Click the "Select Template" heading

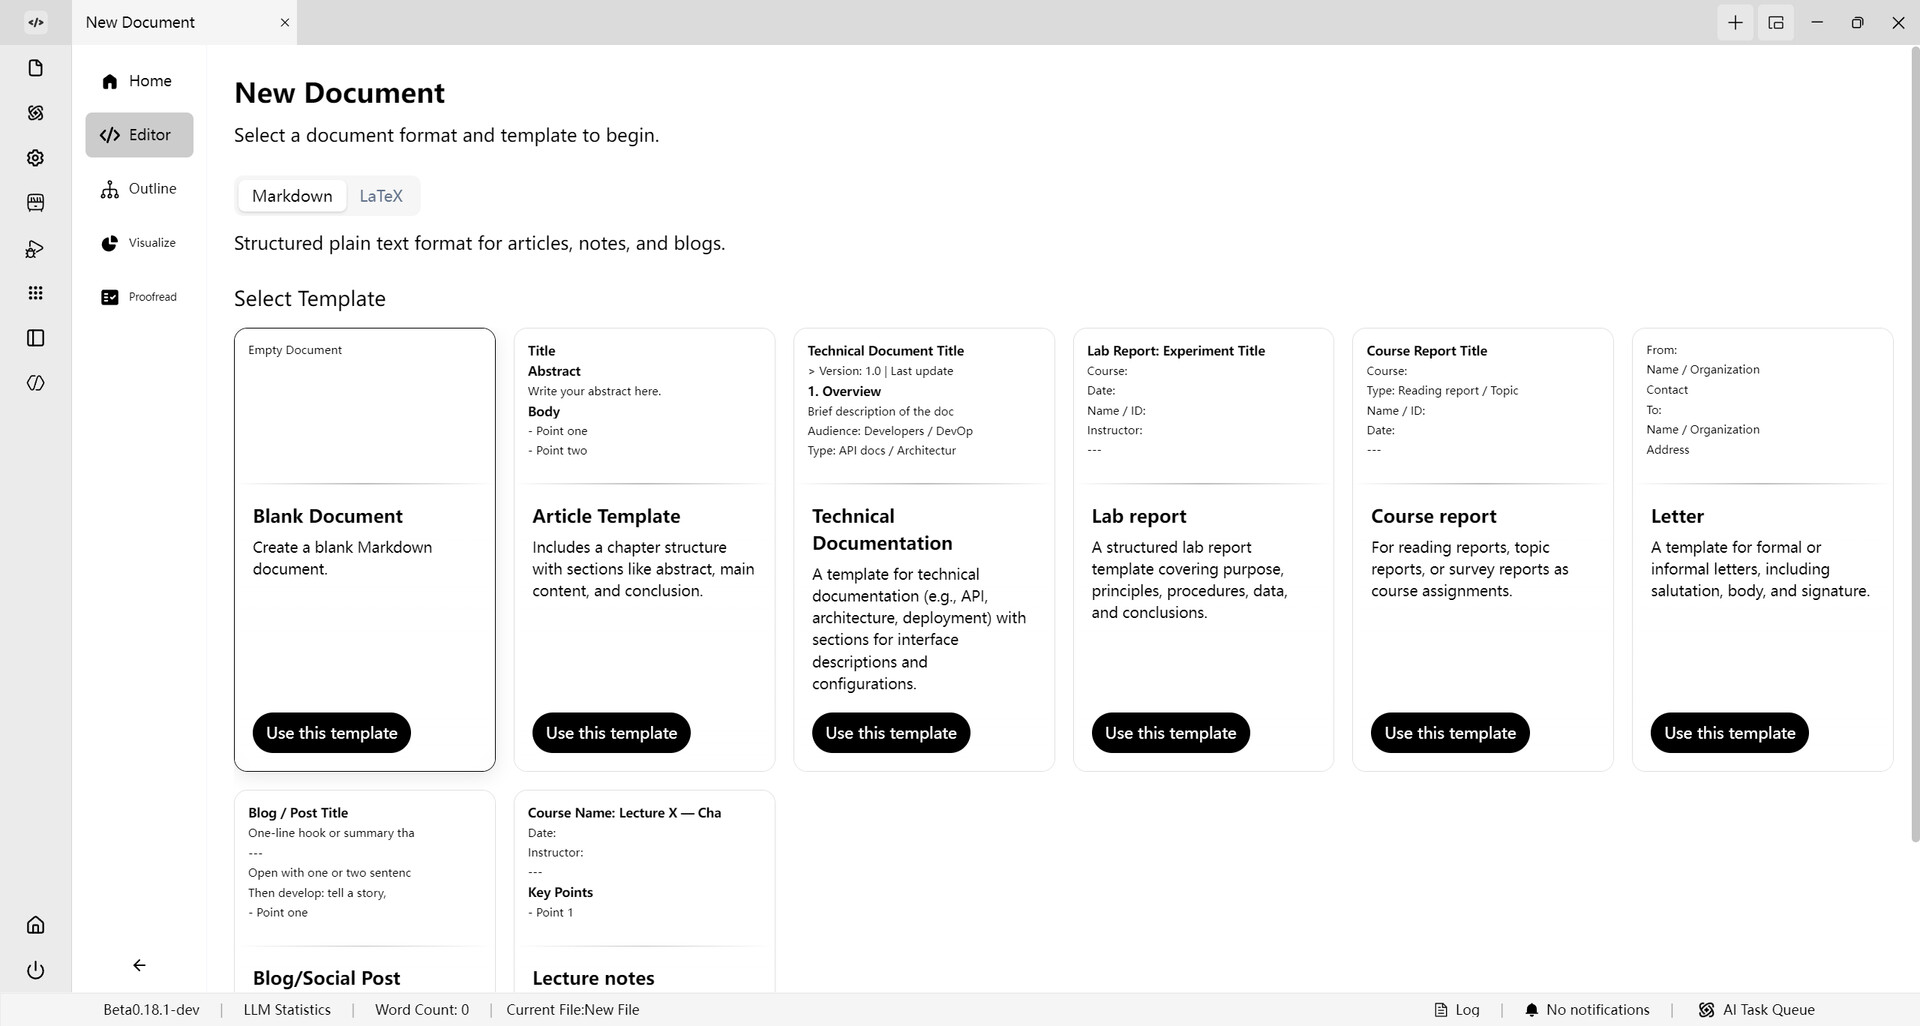coord(310,299)
